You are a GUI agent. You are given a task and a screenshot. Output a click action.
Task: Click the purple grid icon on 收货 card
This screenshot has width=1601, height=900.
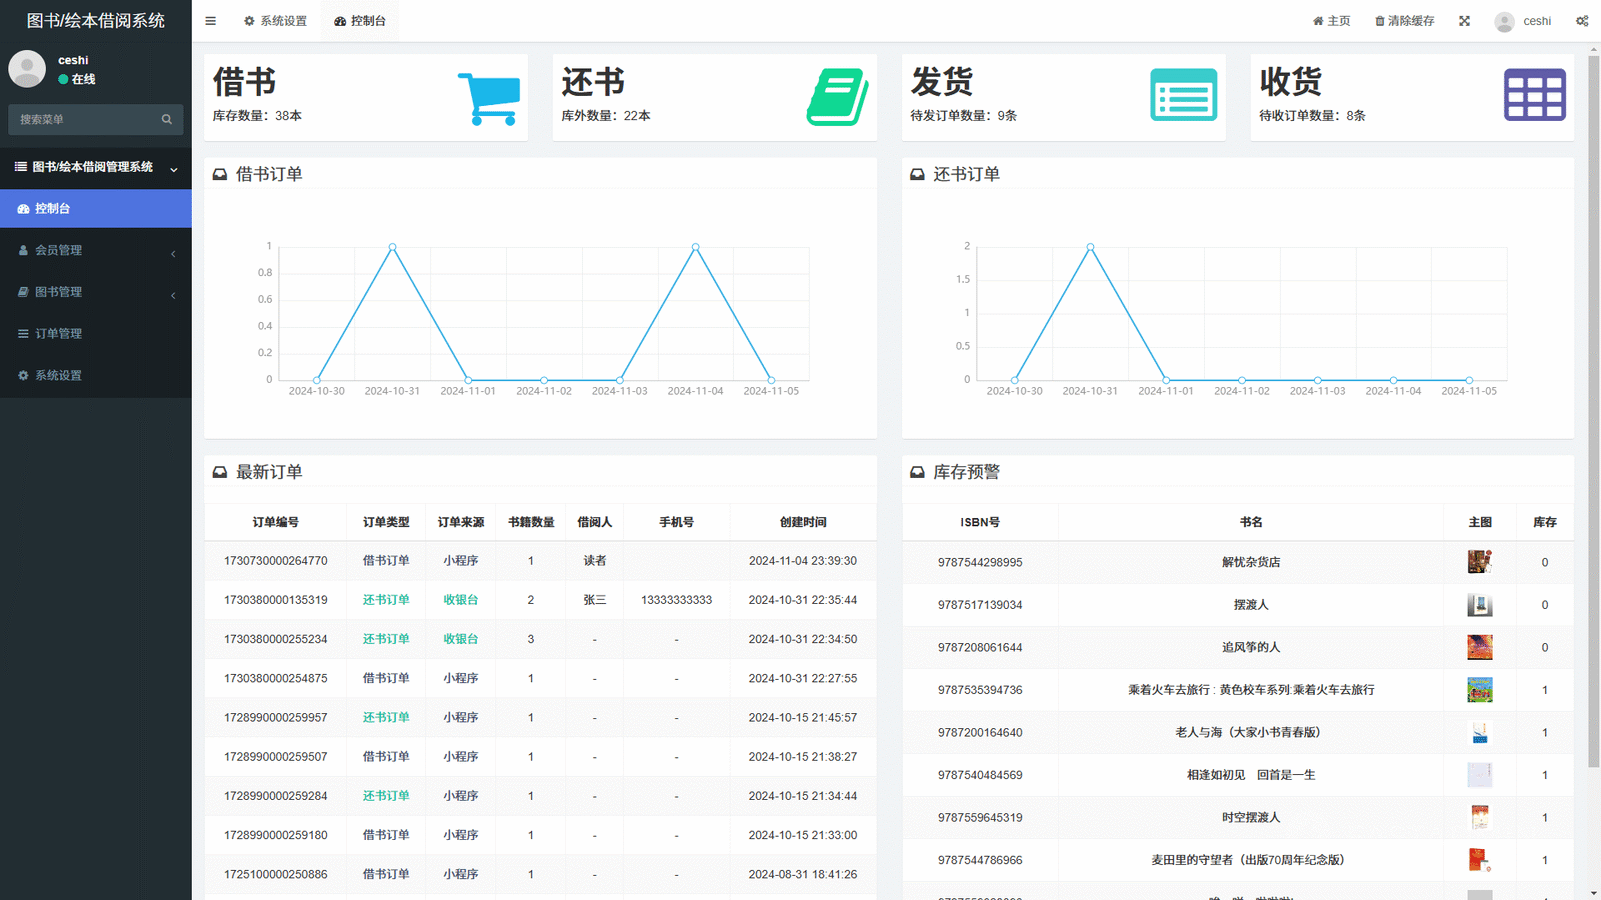[1534, 96]
